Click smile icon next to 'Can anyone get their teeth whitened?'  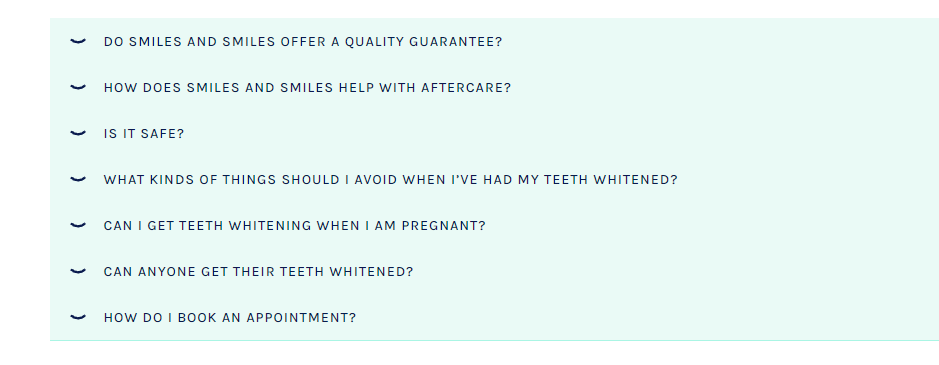click(78, 272)
